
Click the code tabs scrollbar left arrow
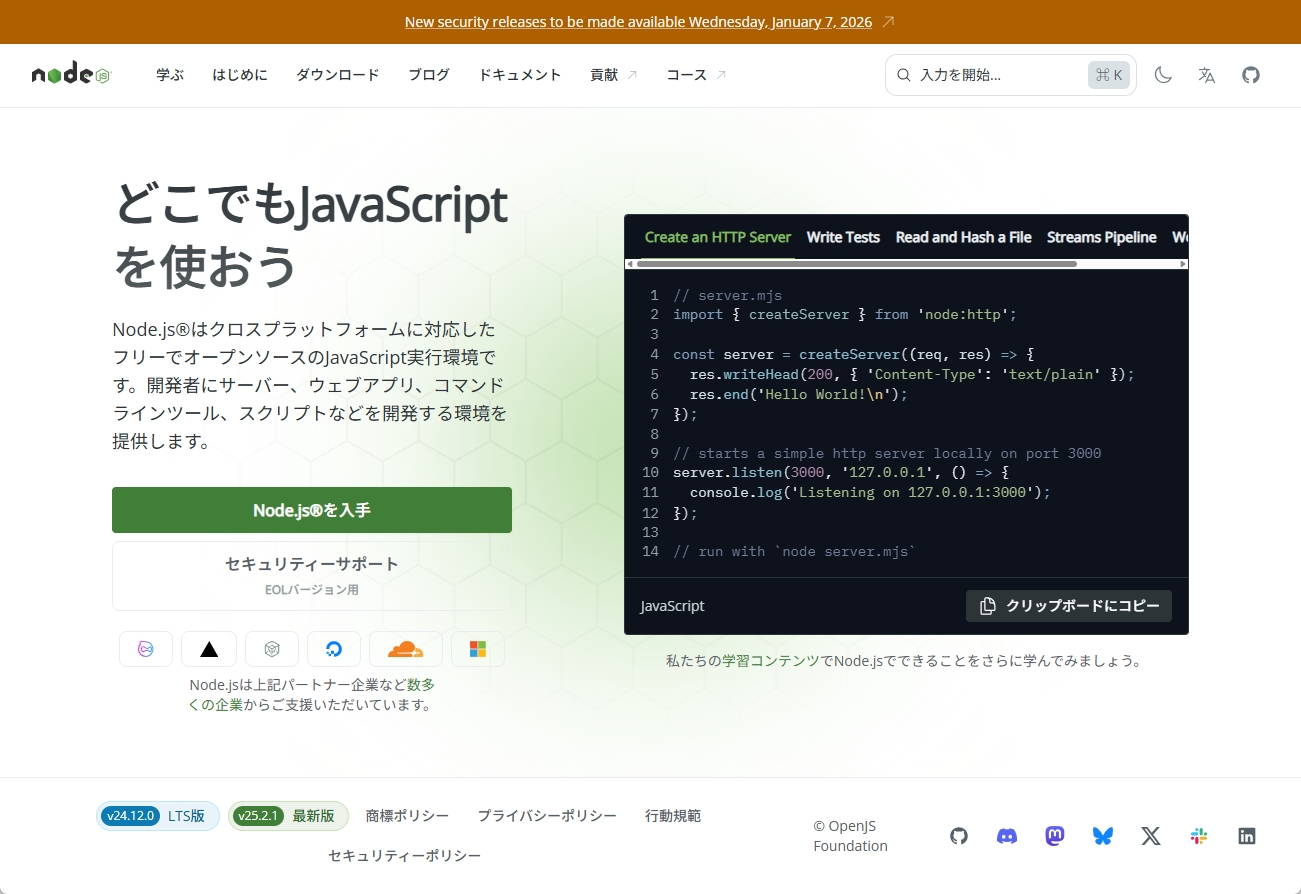point(630,264)
